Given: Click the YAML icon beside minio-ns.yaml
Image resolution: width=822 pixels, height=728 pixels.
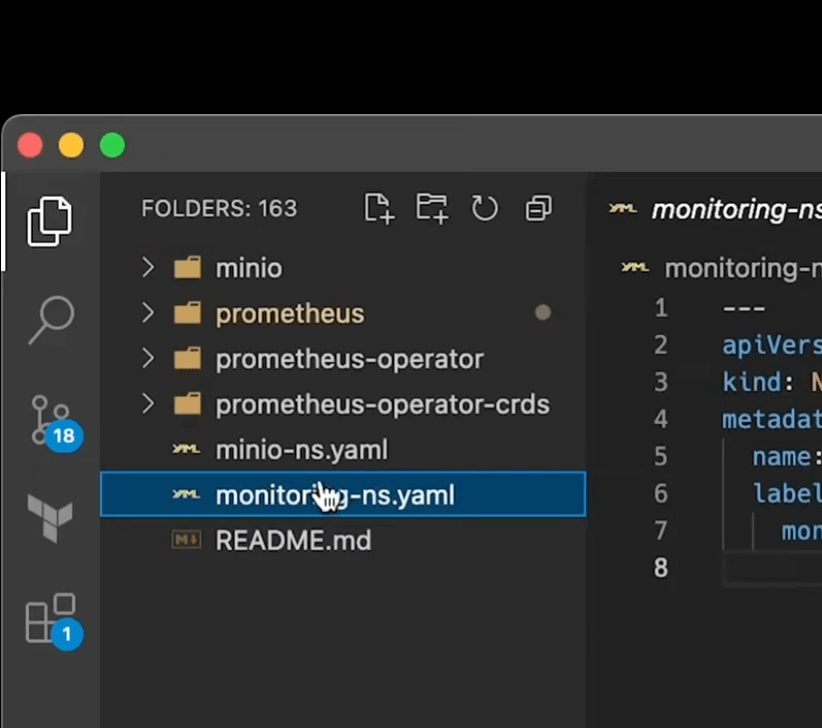Looking at the screenshot, I should point(186,449).
